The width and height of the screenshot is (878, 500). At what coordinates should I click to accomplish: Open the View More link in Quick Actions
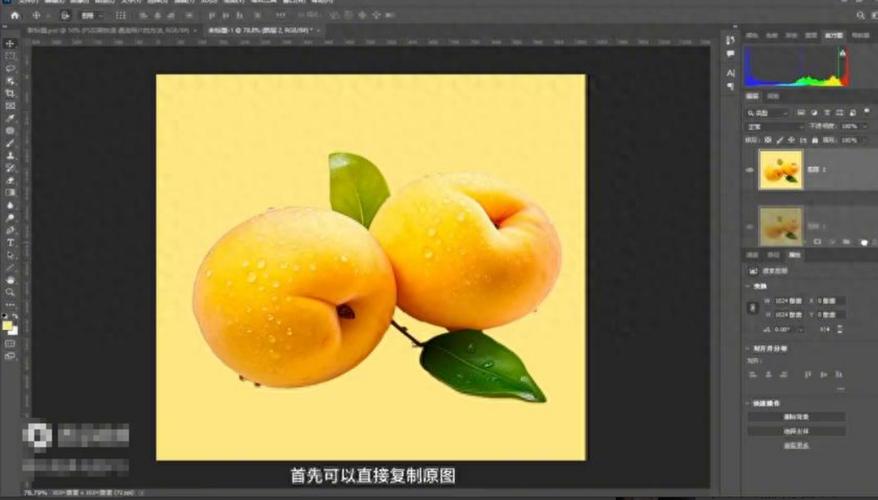[x=796, y=446]
